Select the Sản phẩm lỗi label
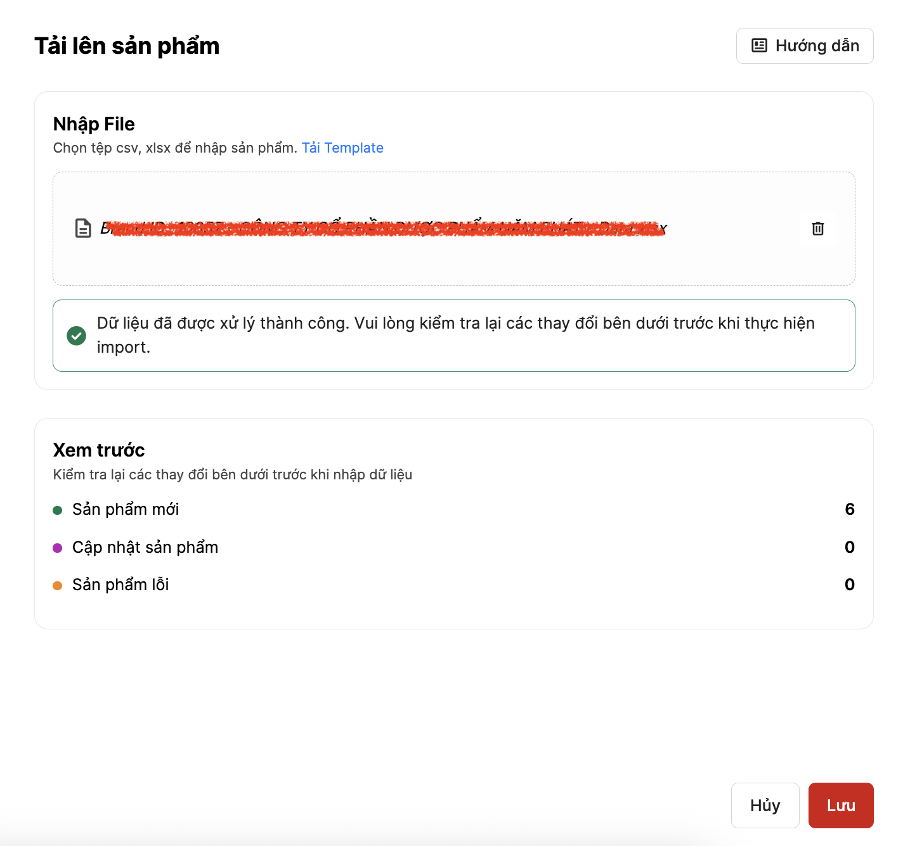904x846 pixels. (x=120, y=585)
